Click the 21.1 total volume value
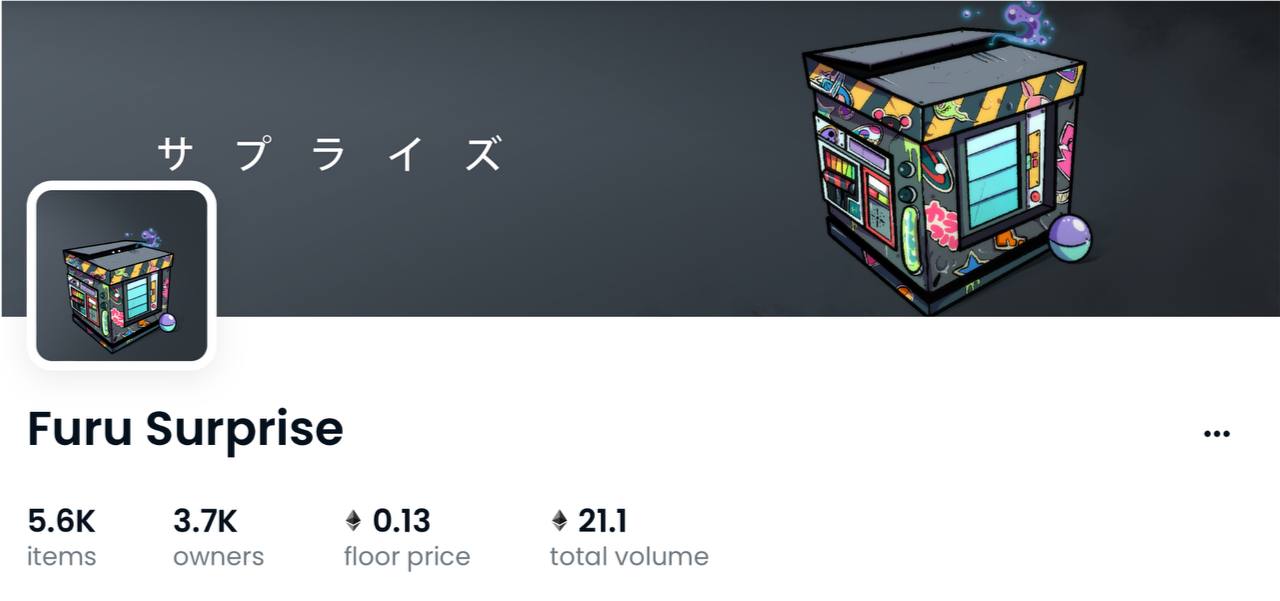Image resolution: width=1280 pixels, height=601 pixels. pos(602,521)
